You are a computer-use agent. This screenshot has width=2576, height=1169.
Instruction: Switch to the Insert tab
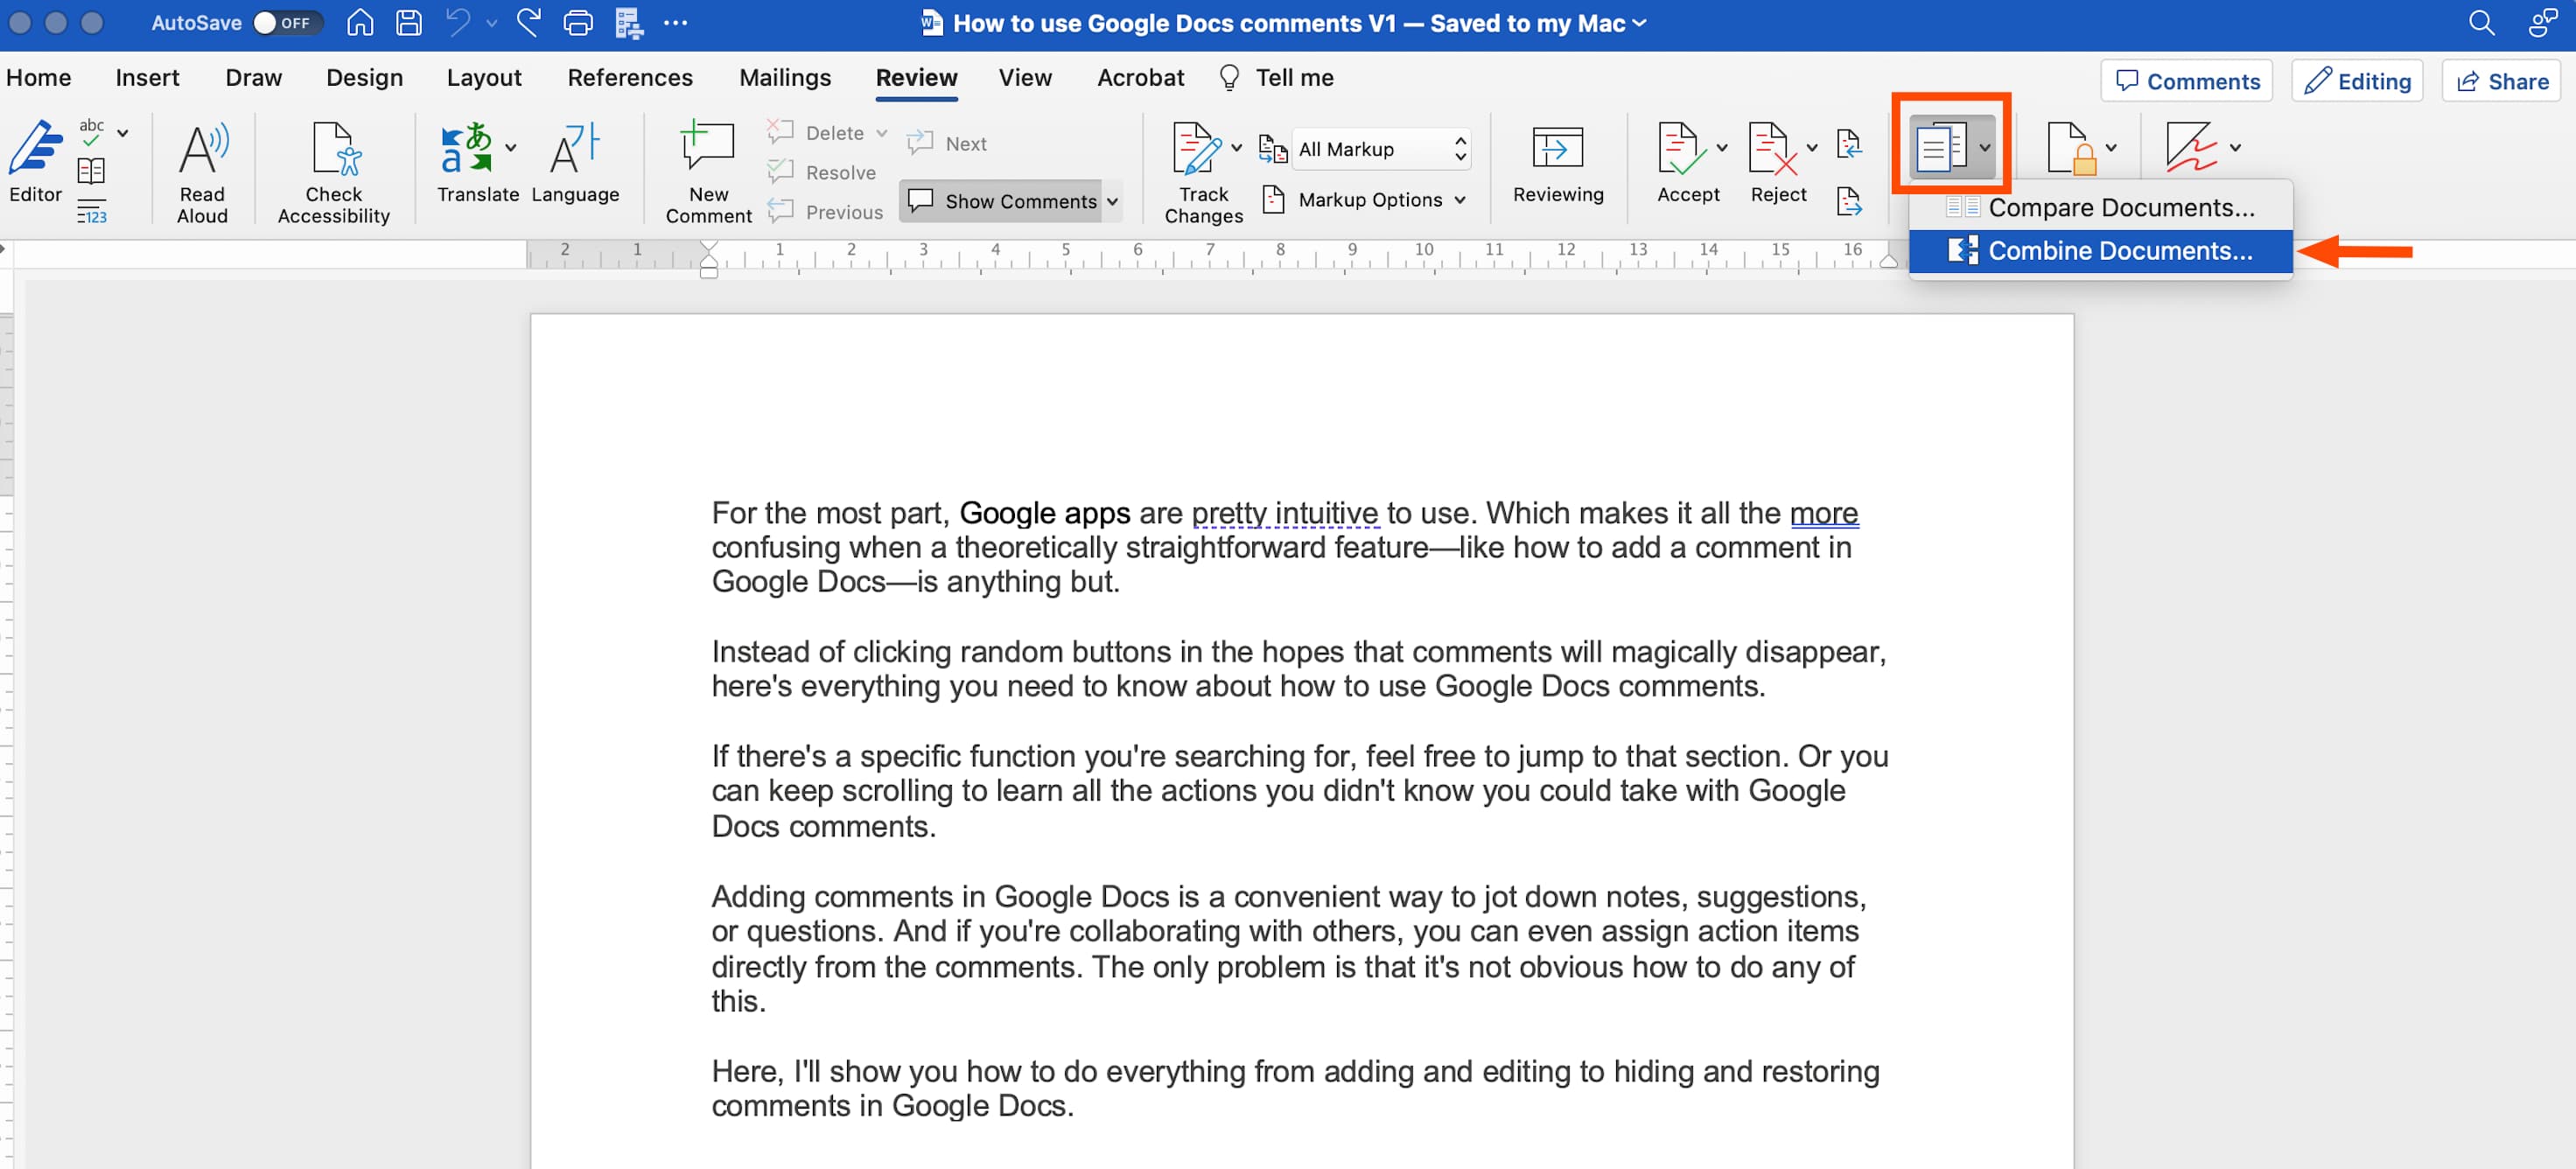click(x=147, y=78)
